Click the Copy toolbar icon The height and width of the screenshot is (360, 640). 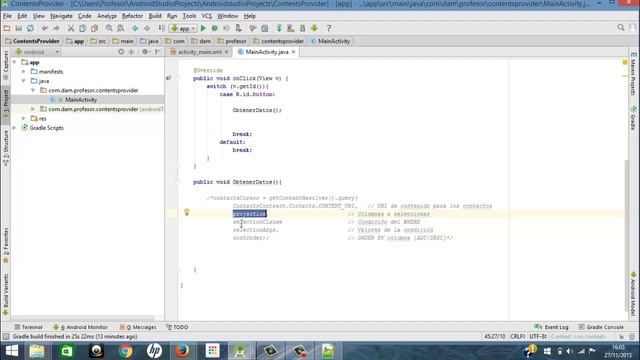[82, 28]
